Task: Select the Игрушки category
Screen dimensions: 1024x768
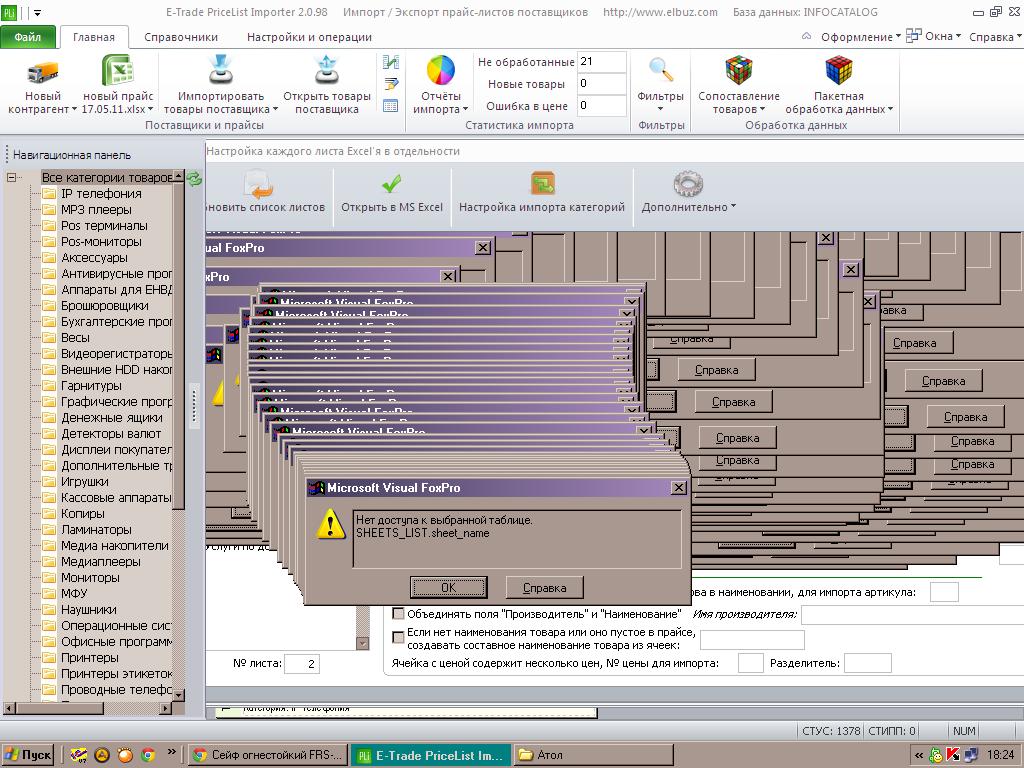Action: [x=85, y=482]
